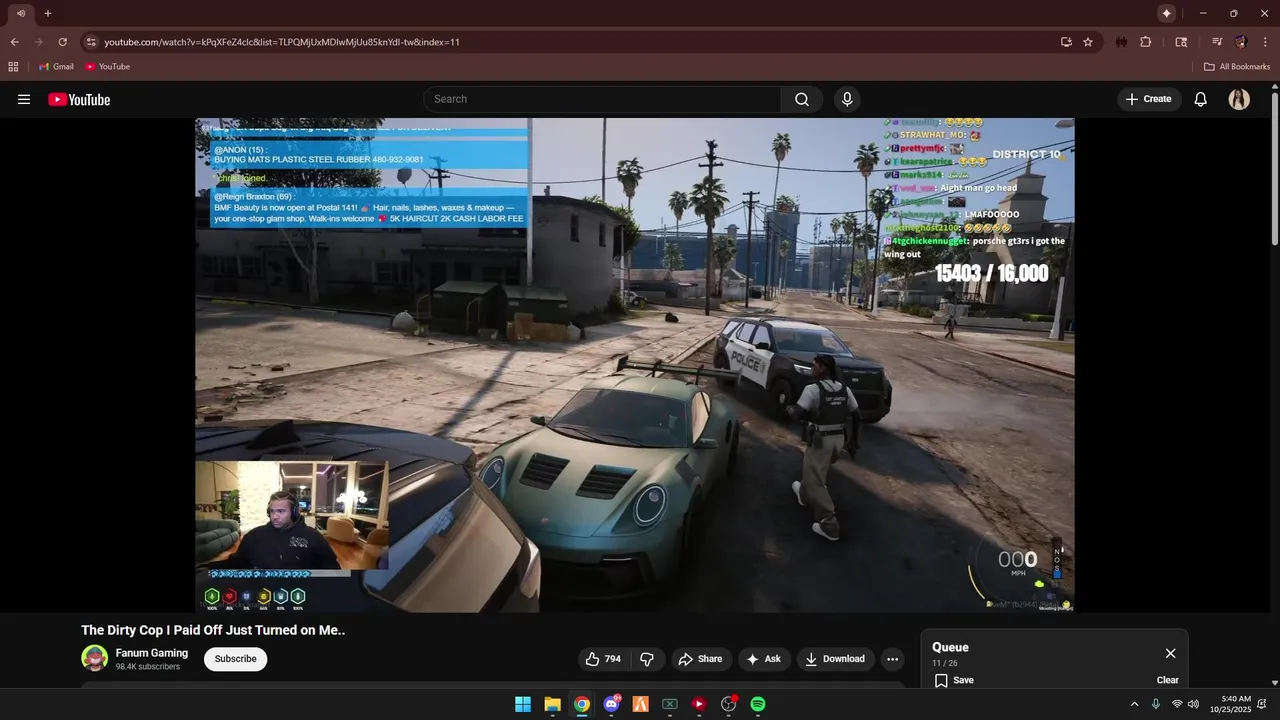Viewport: 1280px width, 720px height.
Task: Start voice search with microphone icon
Action: [847, 99]
